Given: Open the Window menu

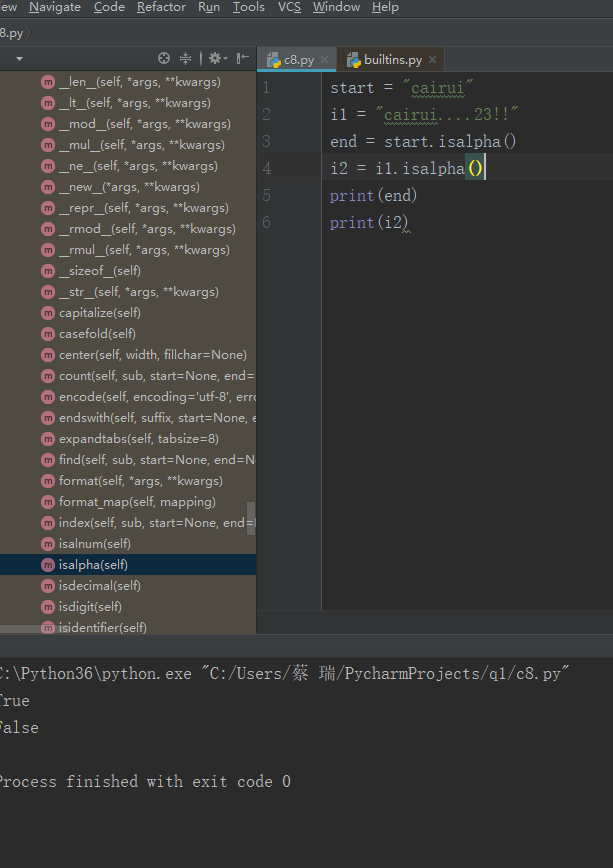Looking at the screenshot, I should 336,7.
